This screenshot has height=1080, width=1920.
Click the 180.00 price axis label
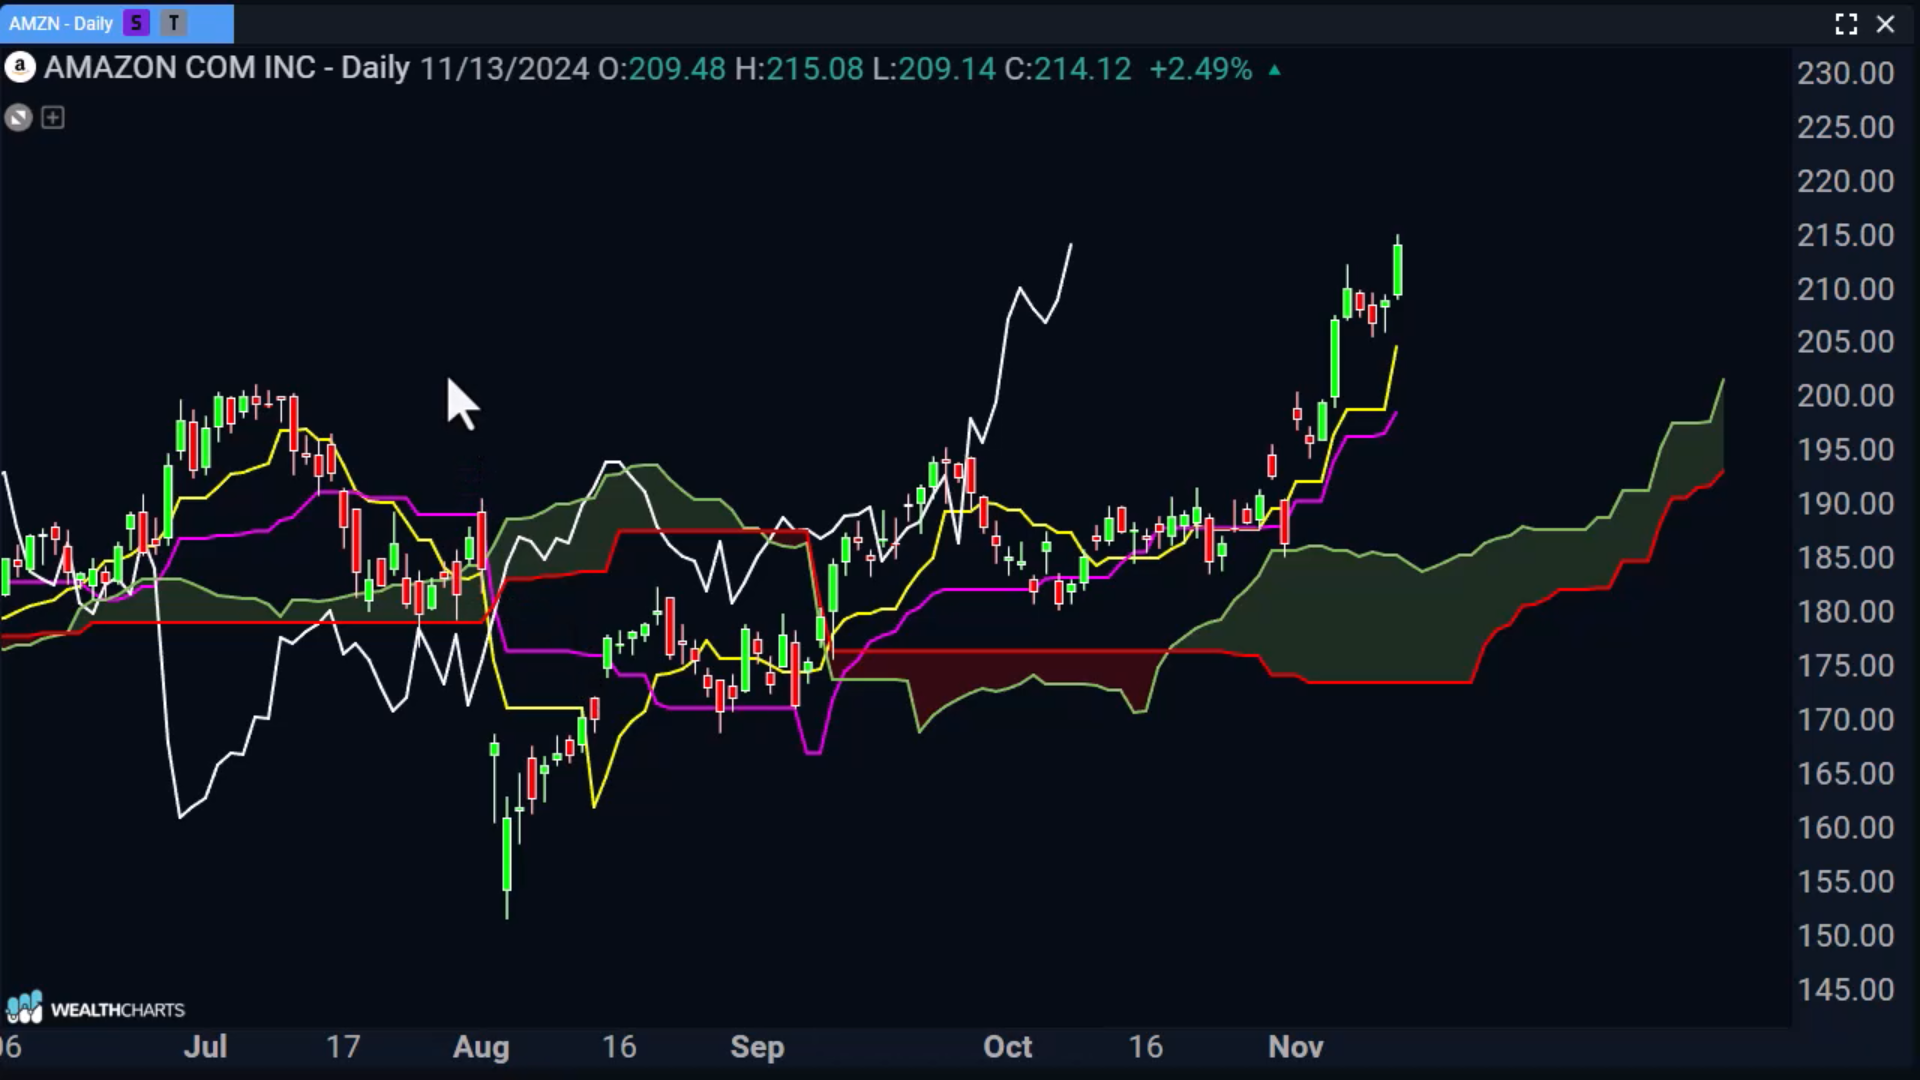[1845, 612]
